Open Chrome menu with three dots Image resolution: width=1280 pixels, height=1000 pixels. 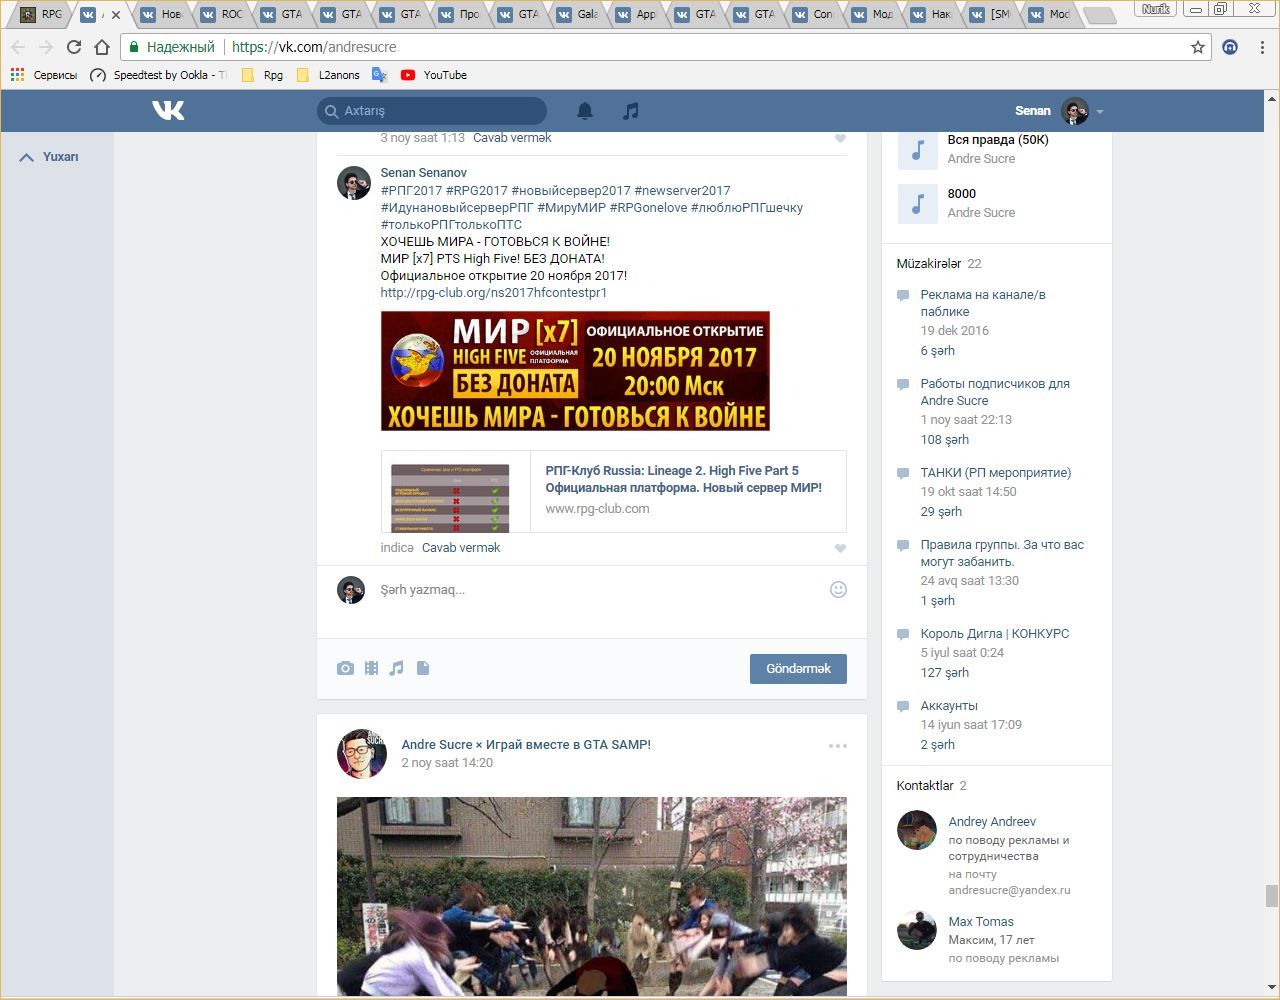pyautogui.click(x=1263, y=47)
